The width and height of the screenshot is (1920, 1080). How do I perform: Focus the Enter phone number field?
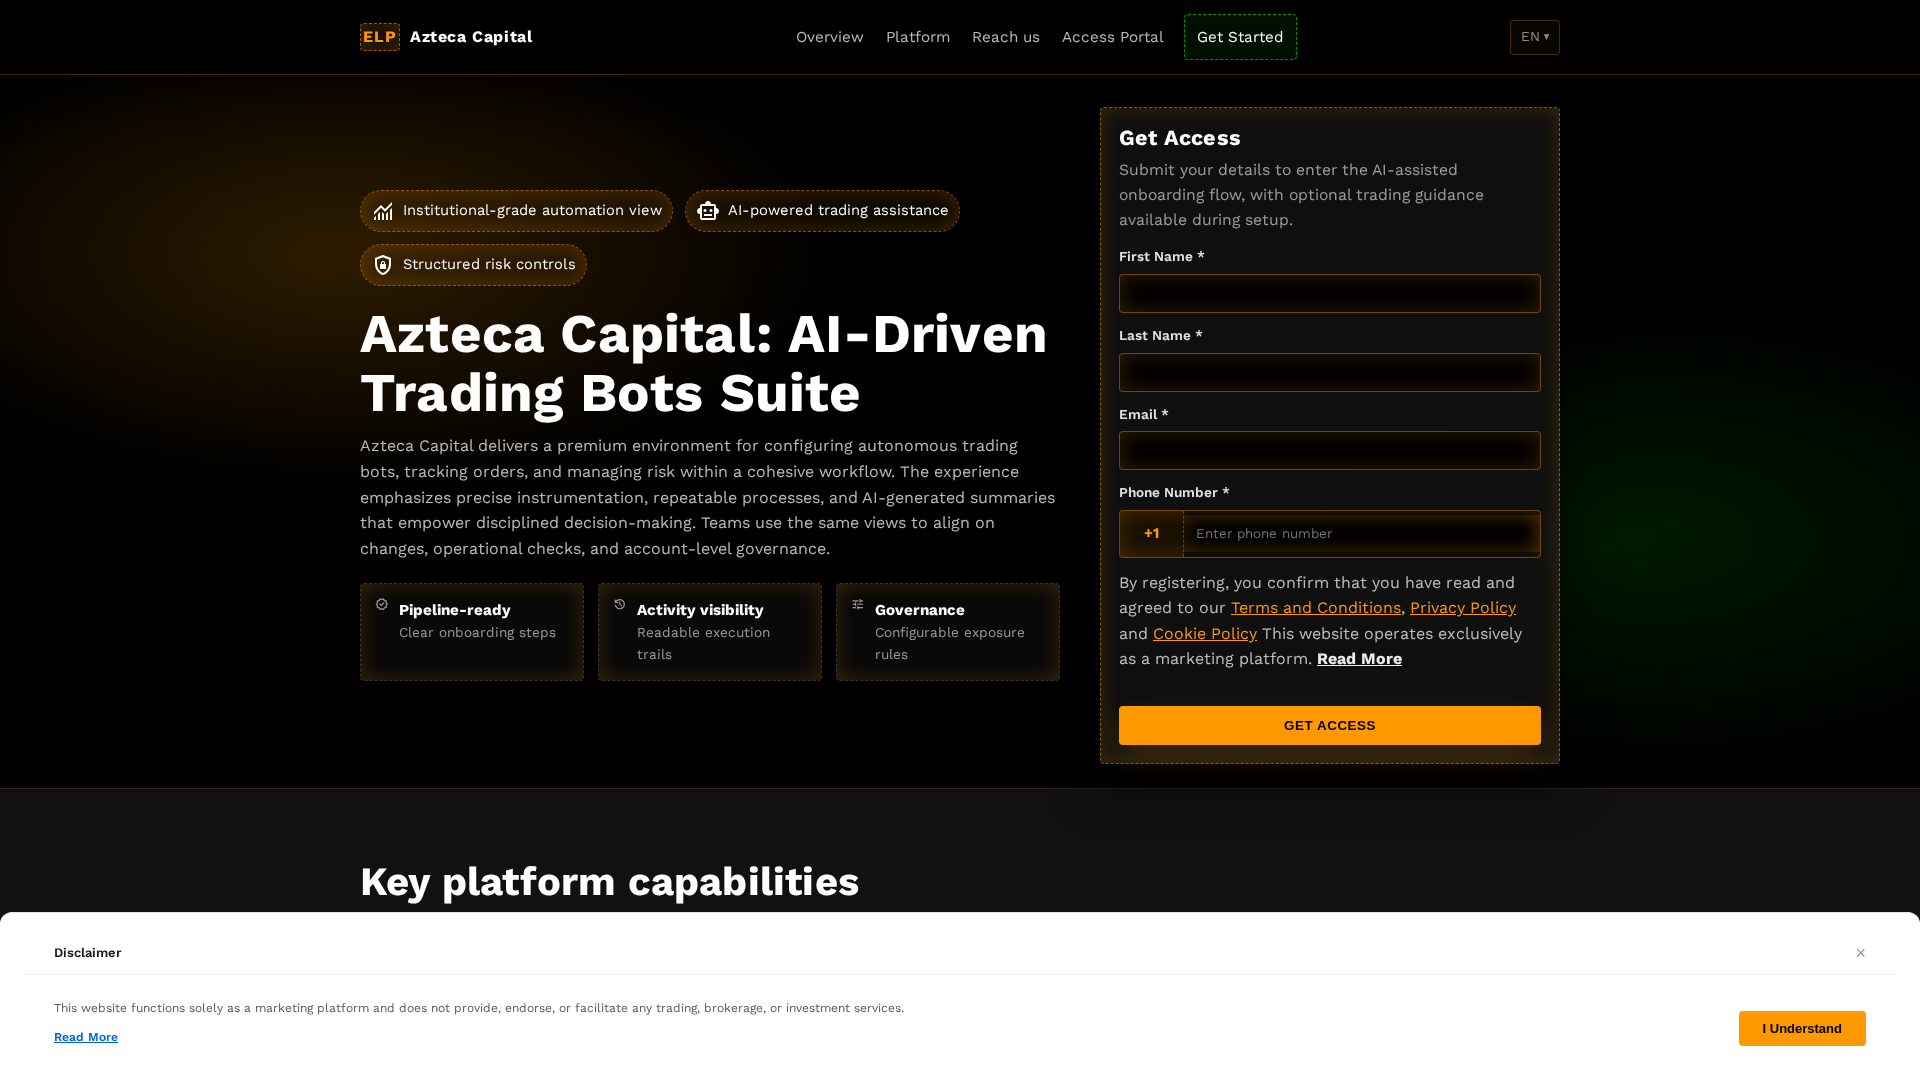(1362, 534)
